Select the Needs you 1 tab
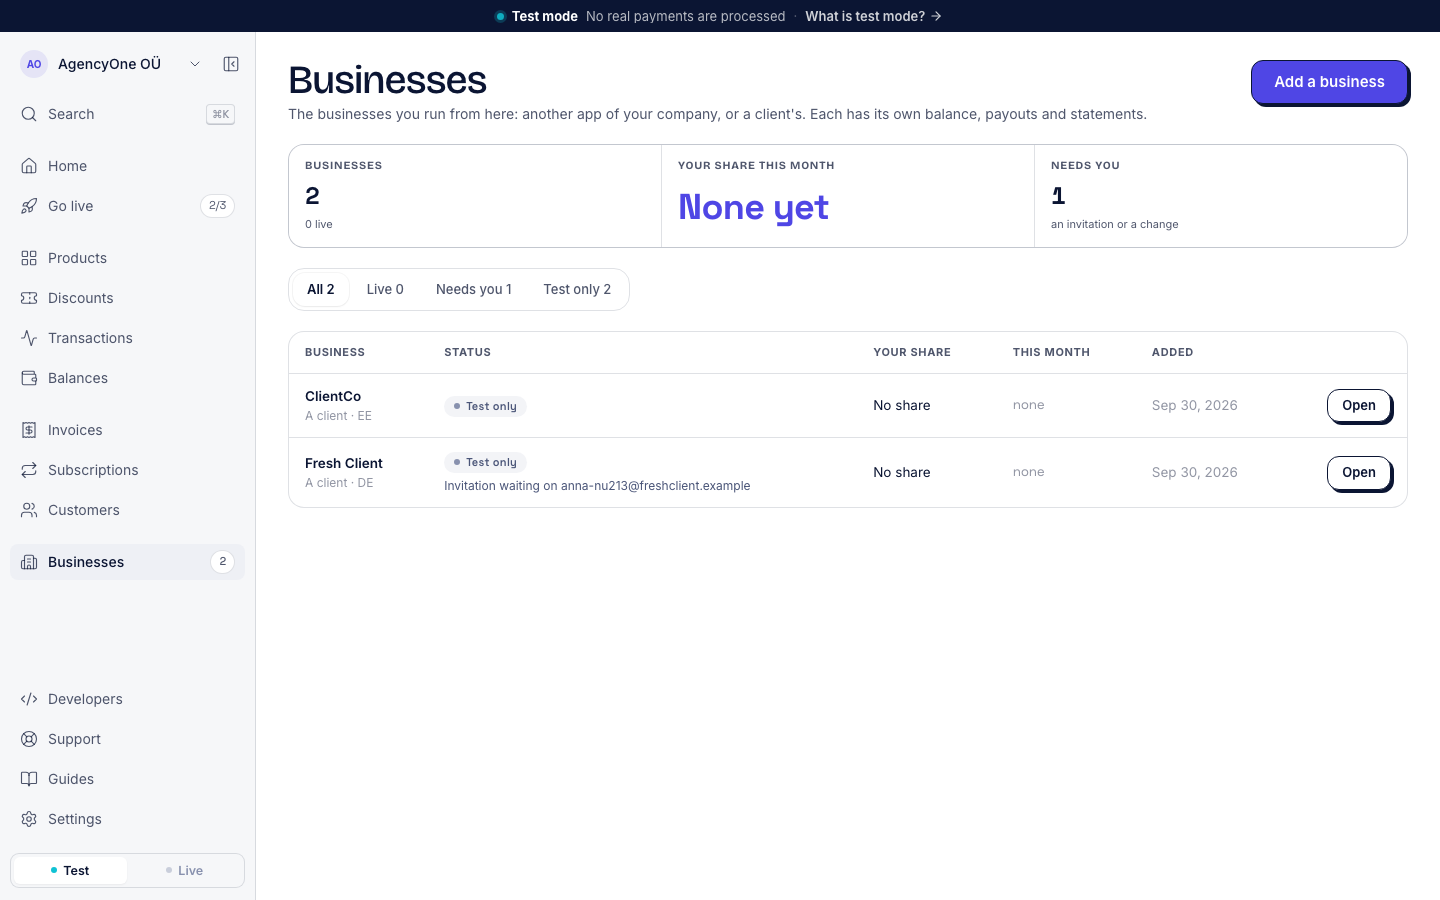The width and height of the screenshot is (1440, 900). click(474, 289)
